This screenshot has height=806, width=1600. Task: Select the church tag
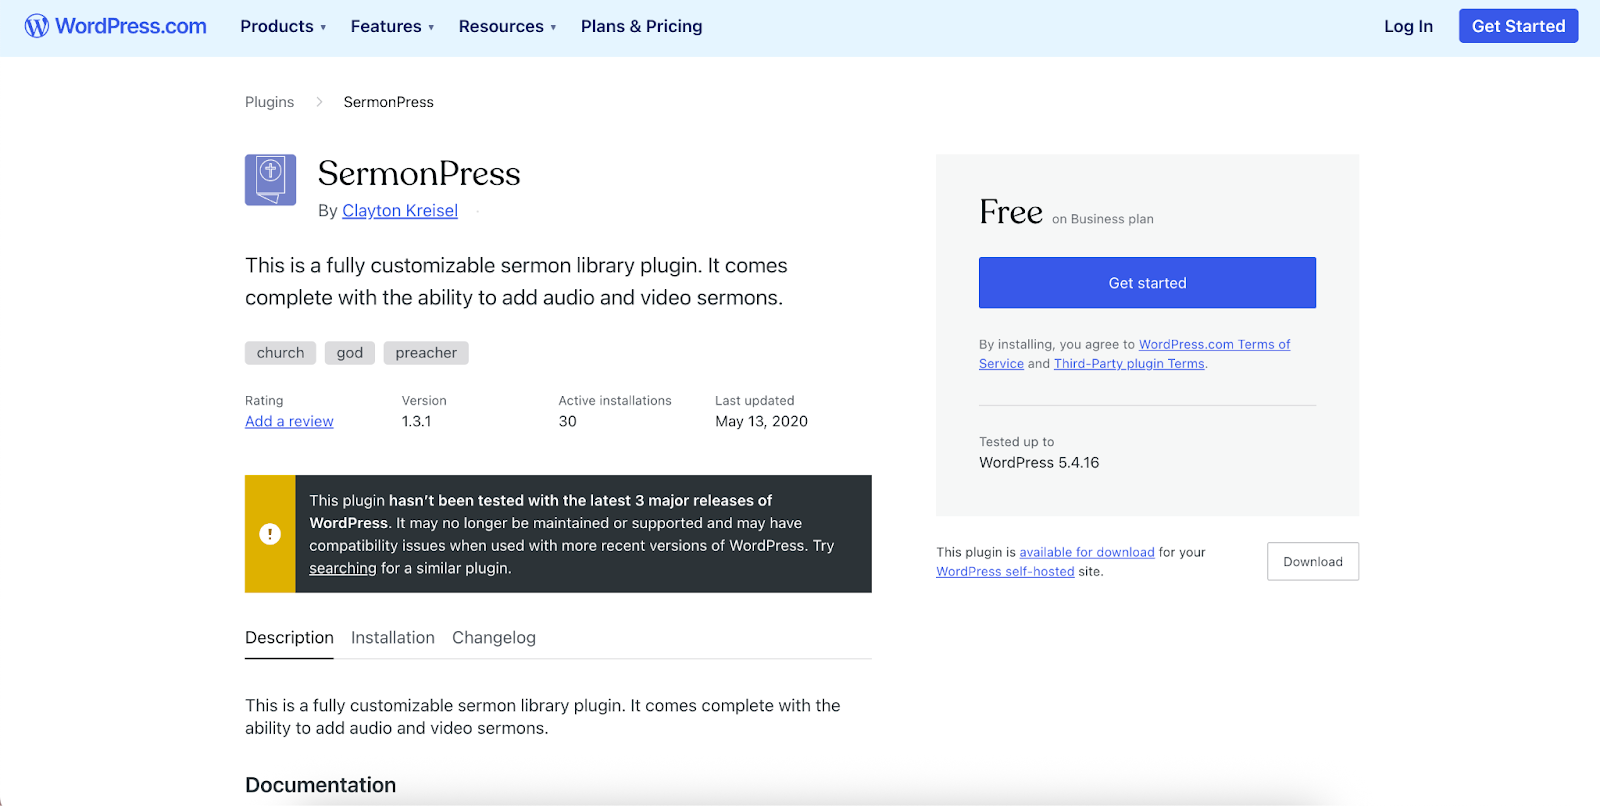pos(280,353)
